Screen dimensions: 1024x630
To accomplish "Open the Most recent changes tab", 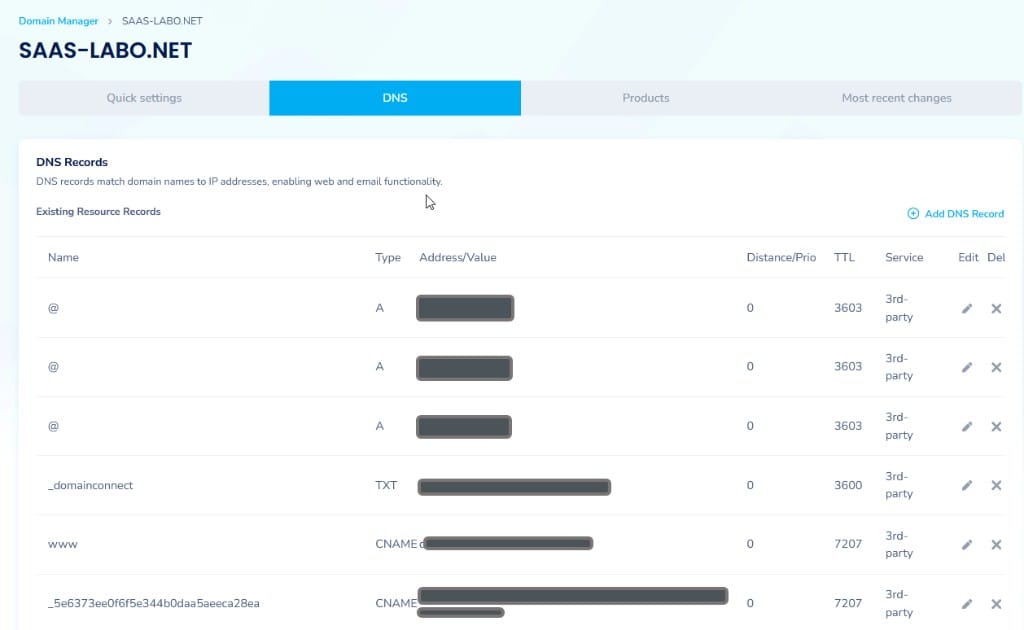I will click(896, 98).
